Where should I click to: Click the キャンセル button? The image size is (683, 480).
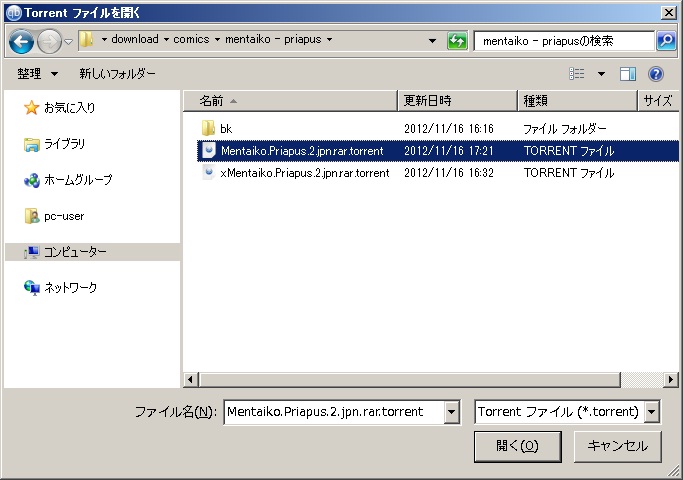click(617, 446)
